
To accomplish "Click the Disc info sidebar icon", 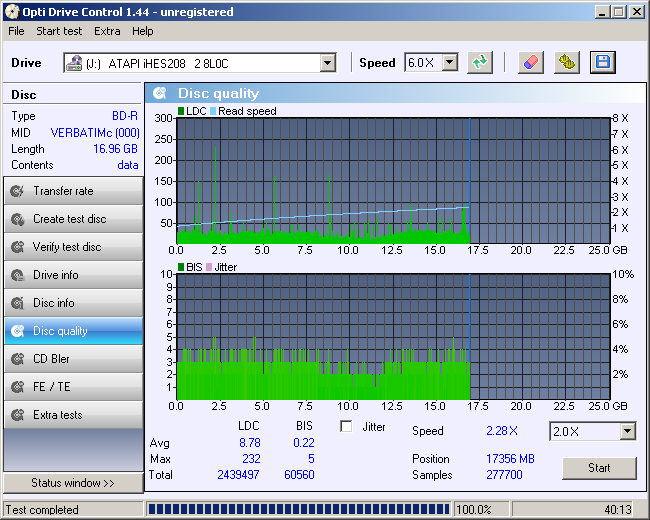I will 17,303.
